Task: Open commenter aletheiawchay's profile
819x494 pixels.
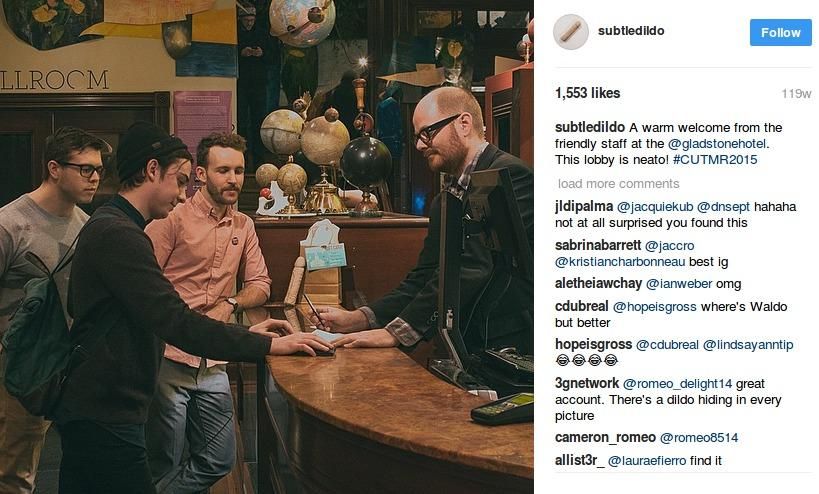Action: click(x=599, y=284)
